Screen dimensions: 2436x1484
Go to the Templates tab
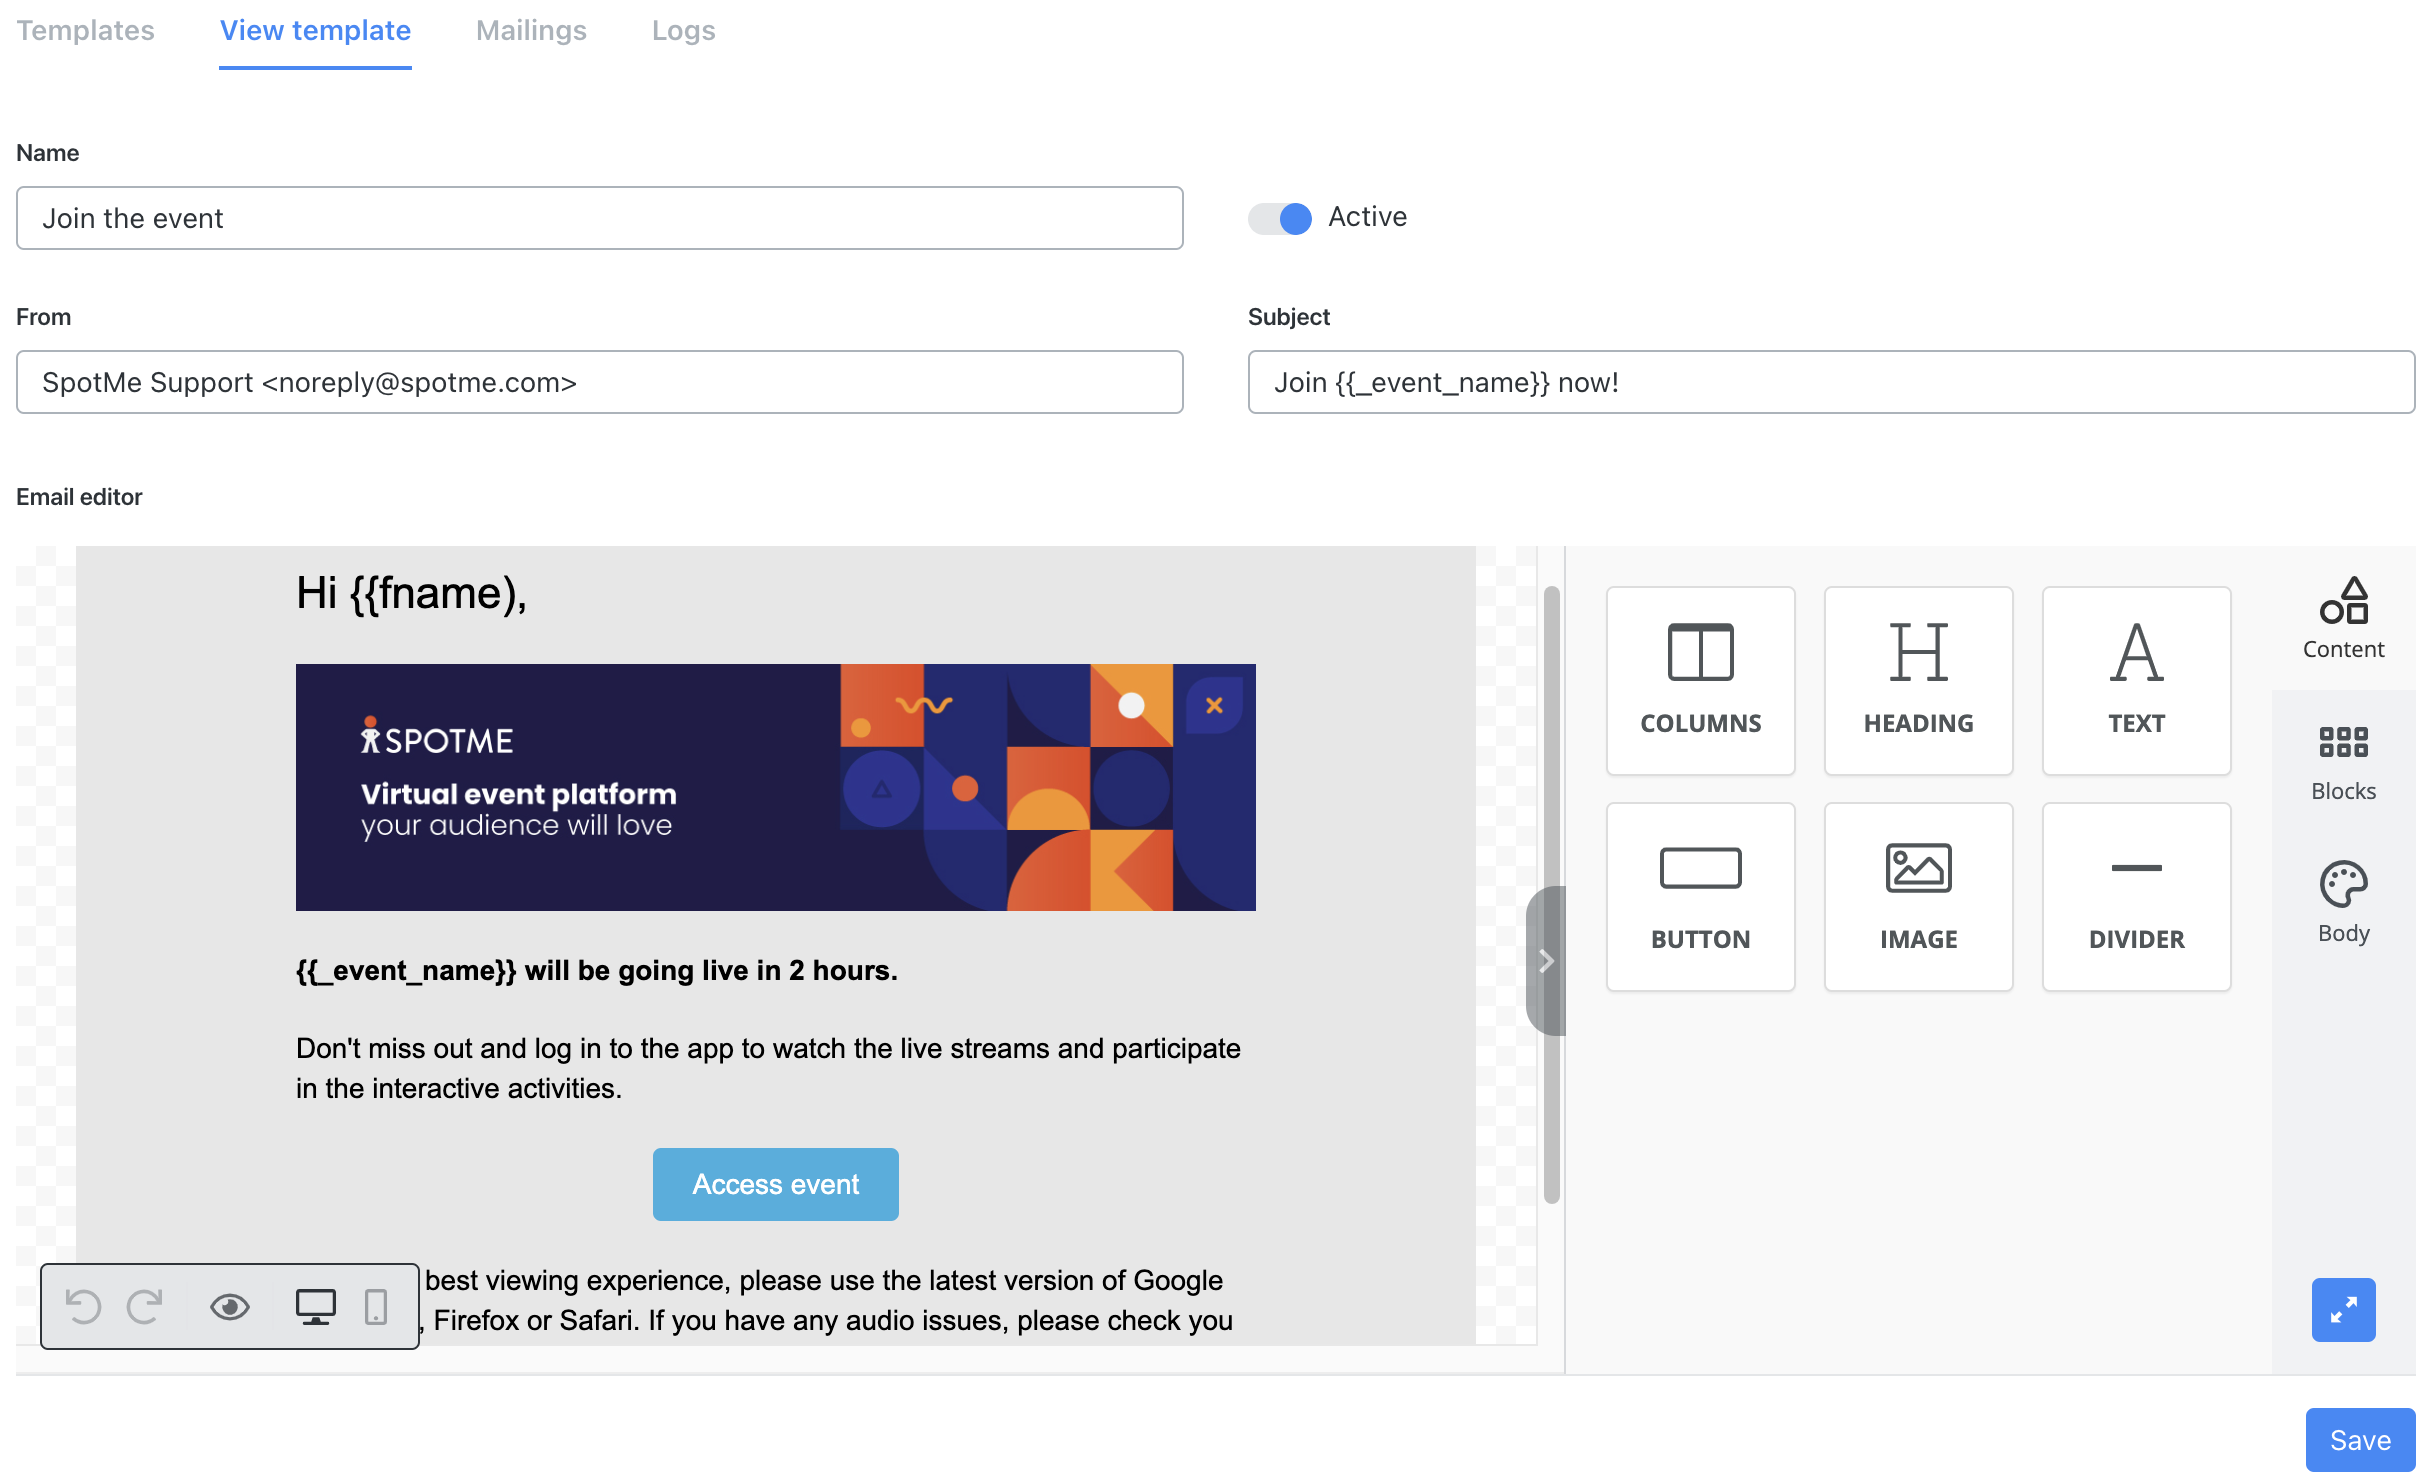85,31
